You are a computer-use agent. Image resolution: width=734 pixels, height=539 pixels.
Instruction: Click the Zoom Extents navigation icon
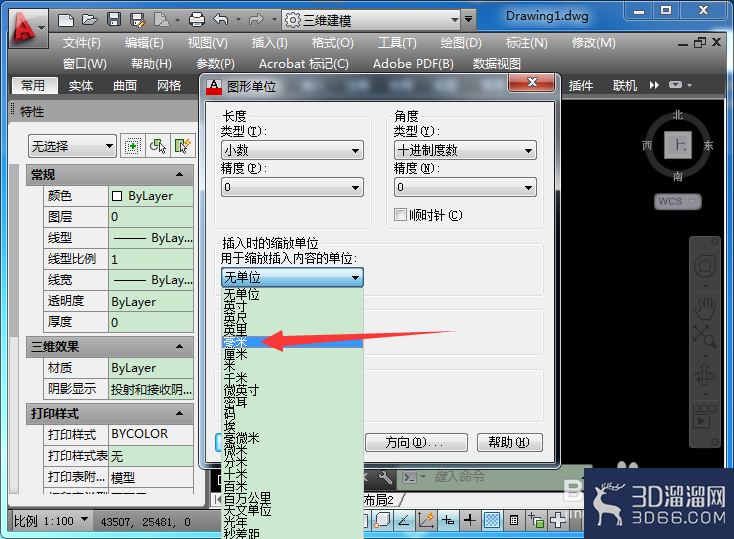[705, 336]
